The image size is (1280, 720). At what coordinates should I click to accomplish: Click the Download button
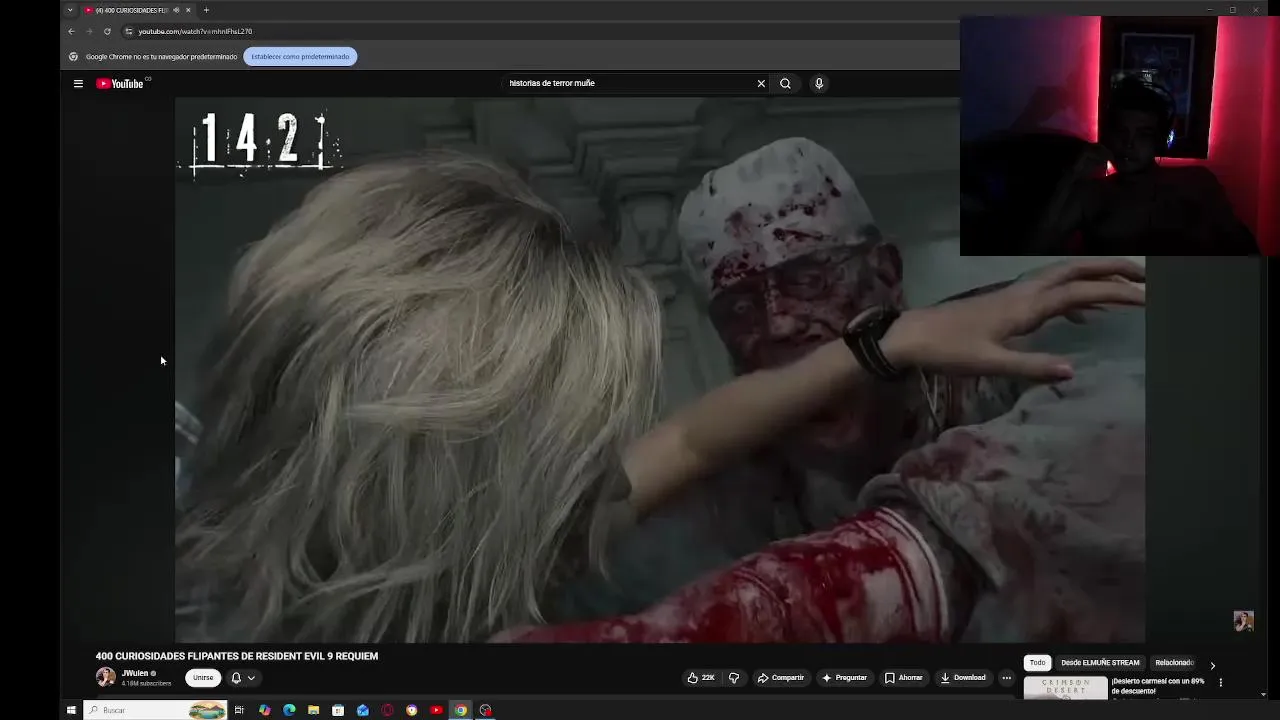click(x=963, y=678)
